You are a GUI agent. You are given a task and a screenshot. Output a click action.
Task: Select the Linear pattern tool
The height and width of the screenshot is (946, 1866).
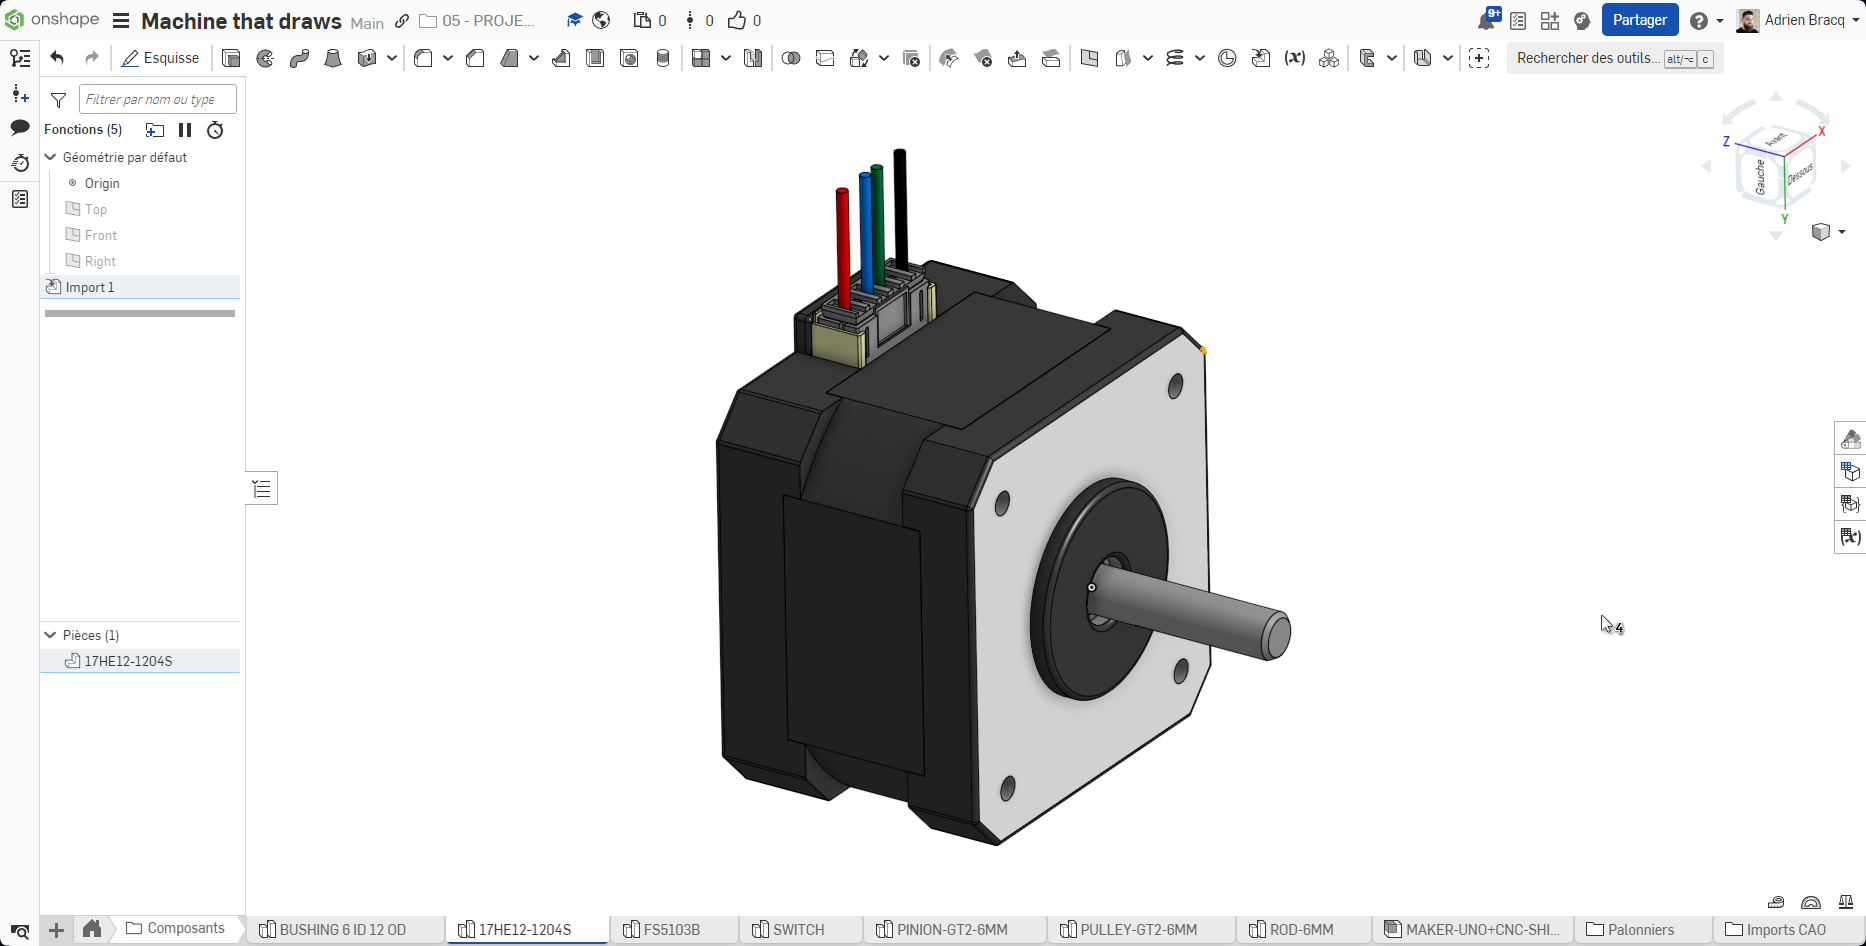click(x=701, y=58)
